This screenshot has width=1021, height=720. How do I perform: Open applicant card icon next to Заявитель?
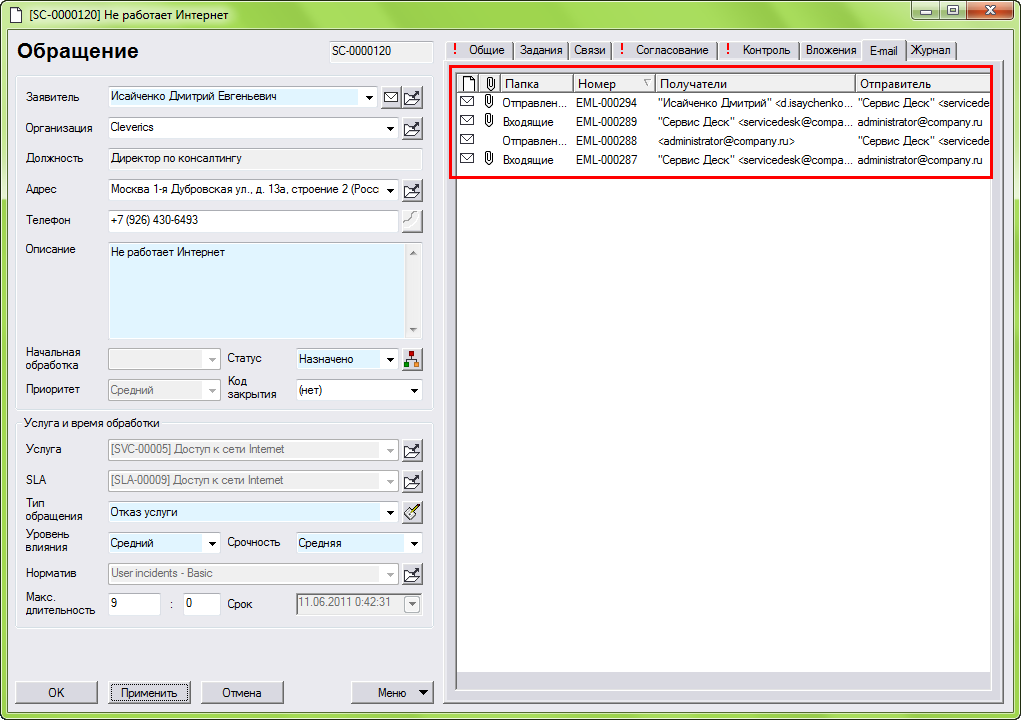412,98
